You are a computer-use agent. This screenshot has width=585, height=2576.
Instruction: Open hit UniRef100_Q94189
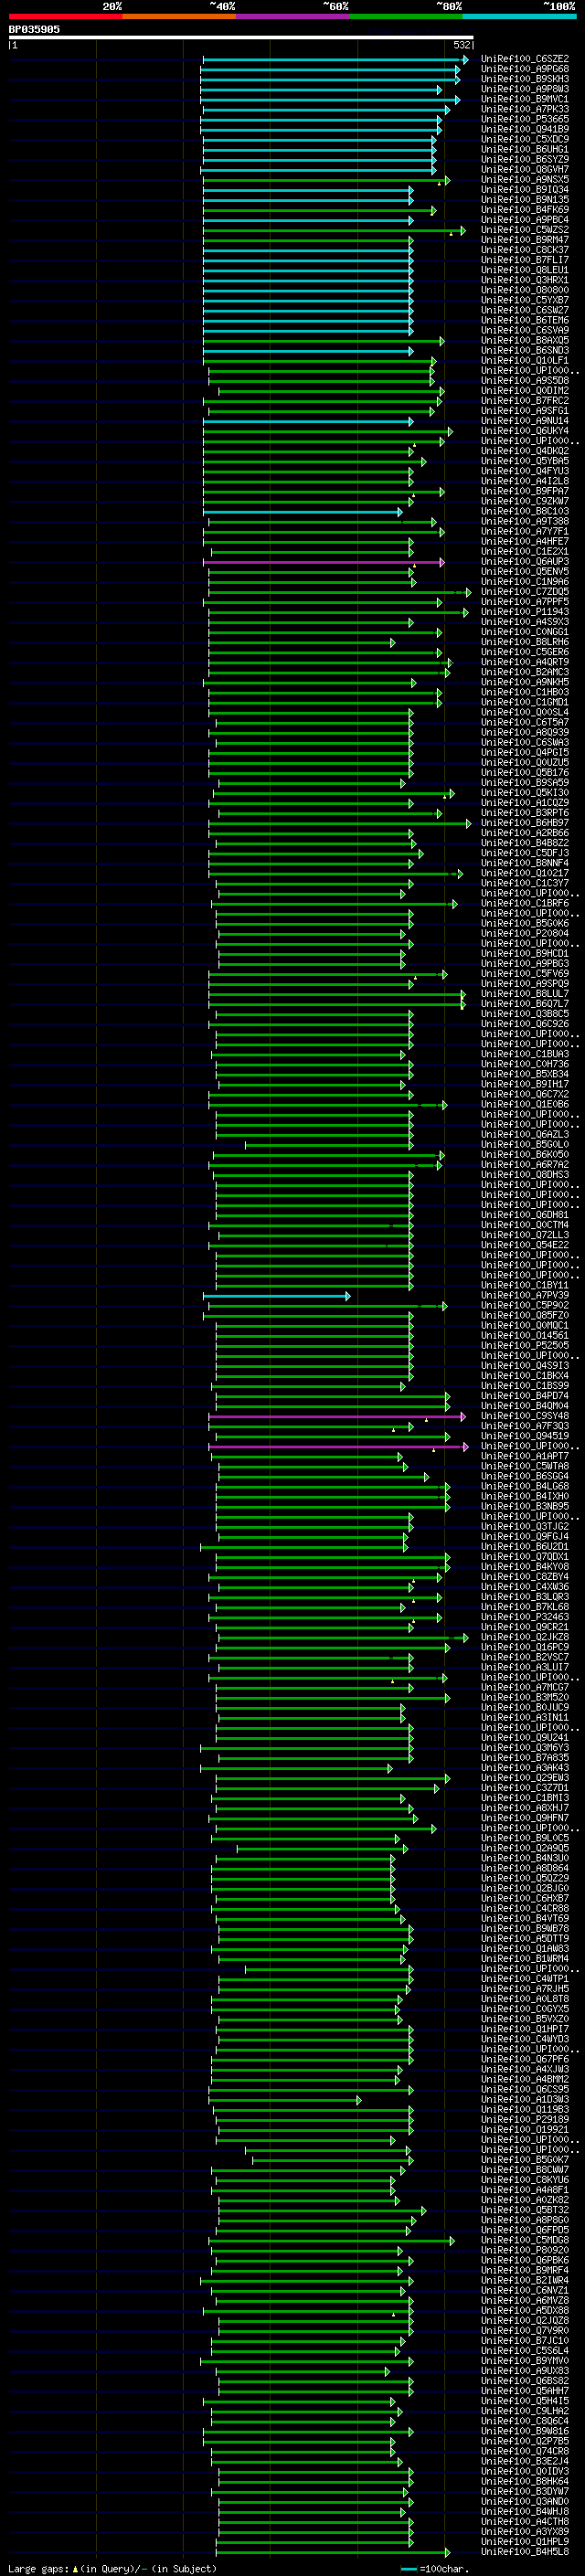(x=525, y=129)
